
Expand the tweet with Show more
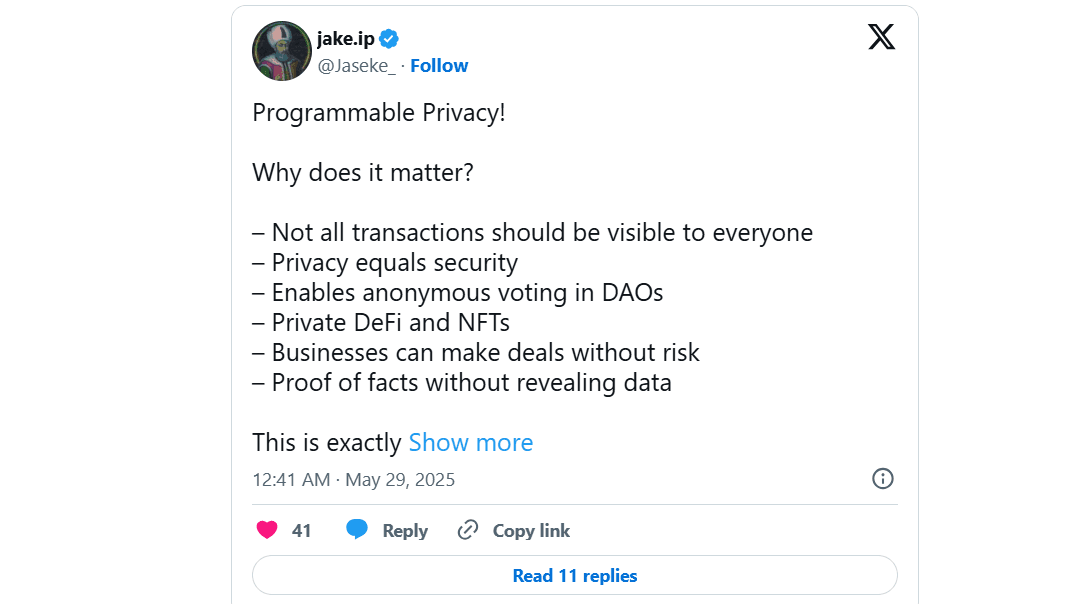471,443
